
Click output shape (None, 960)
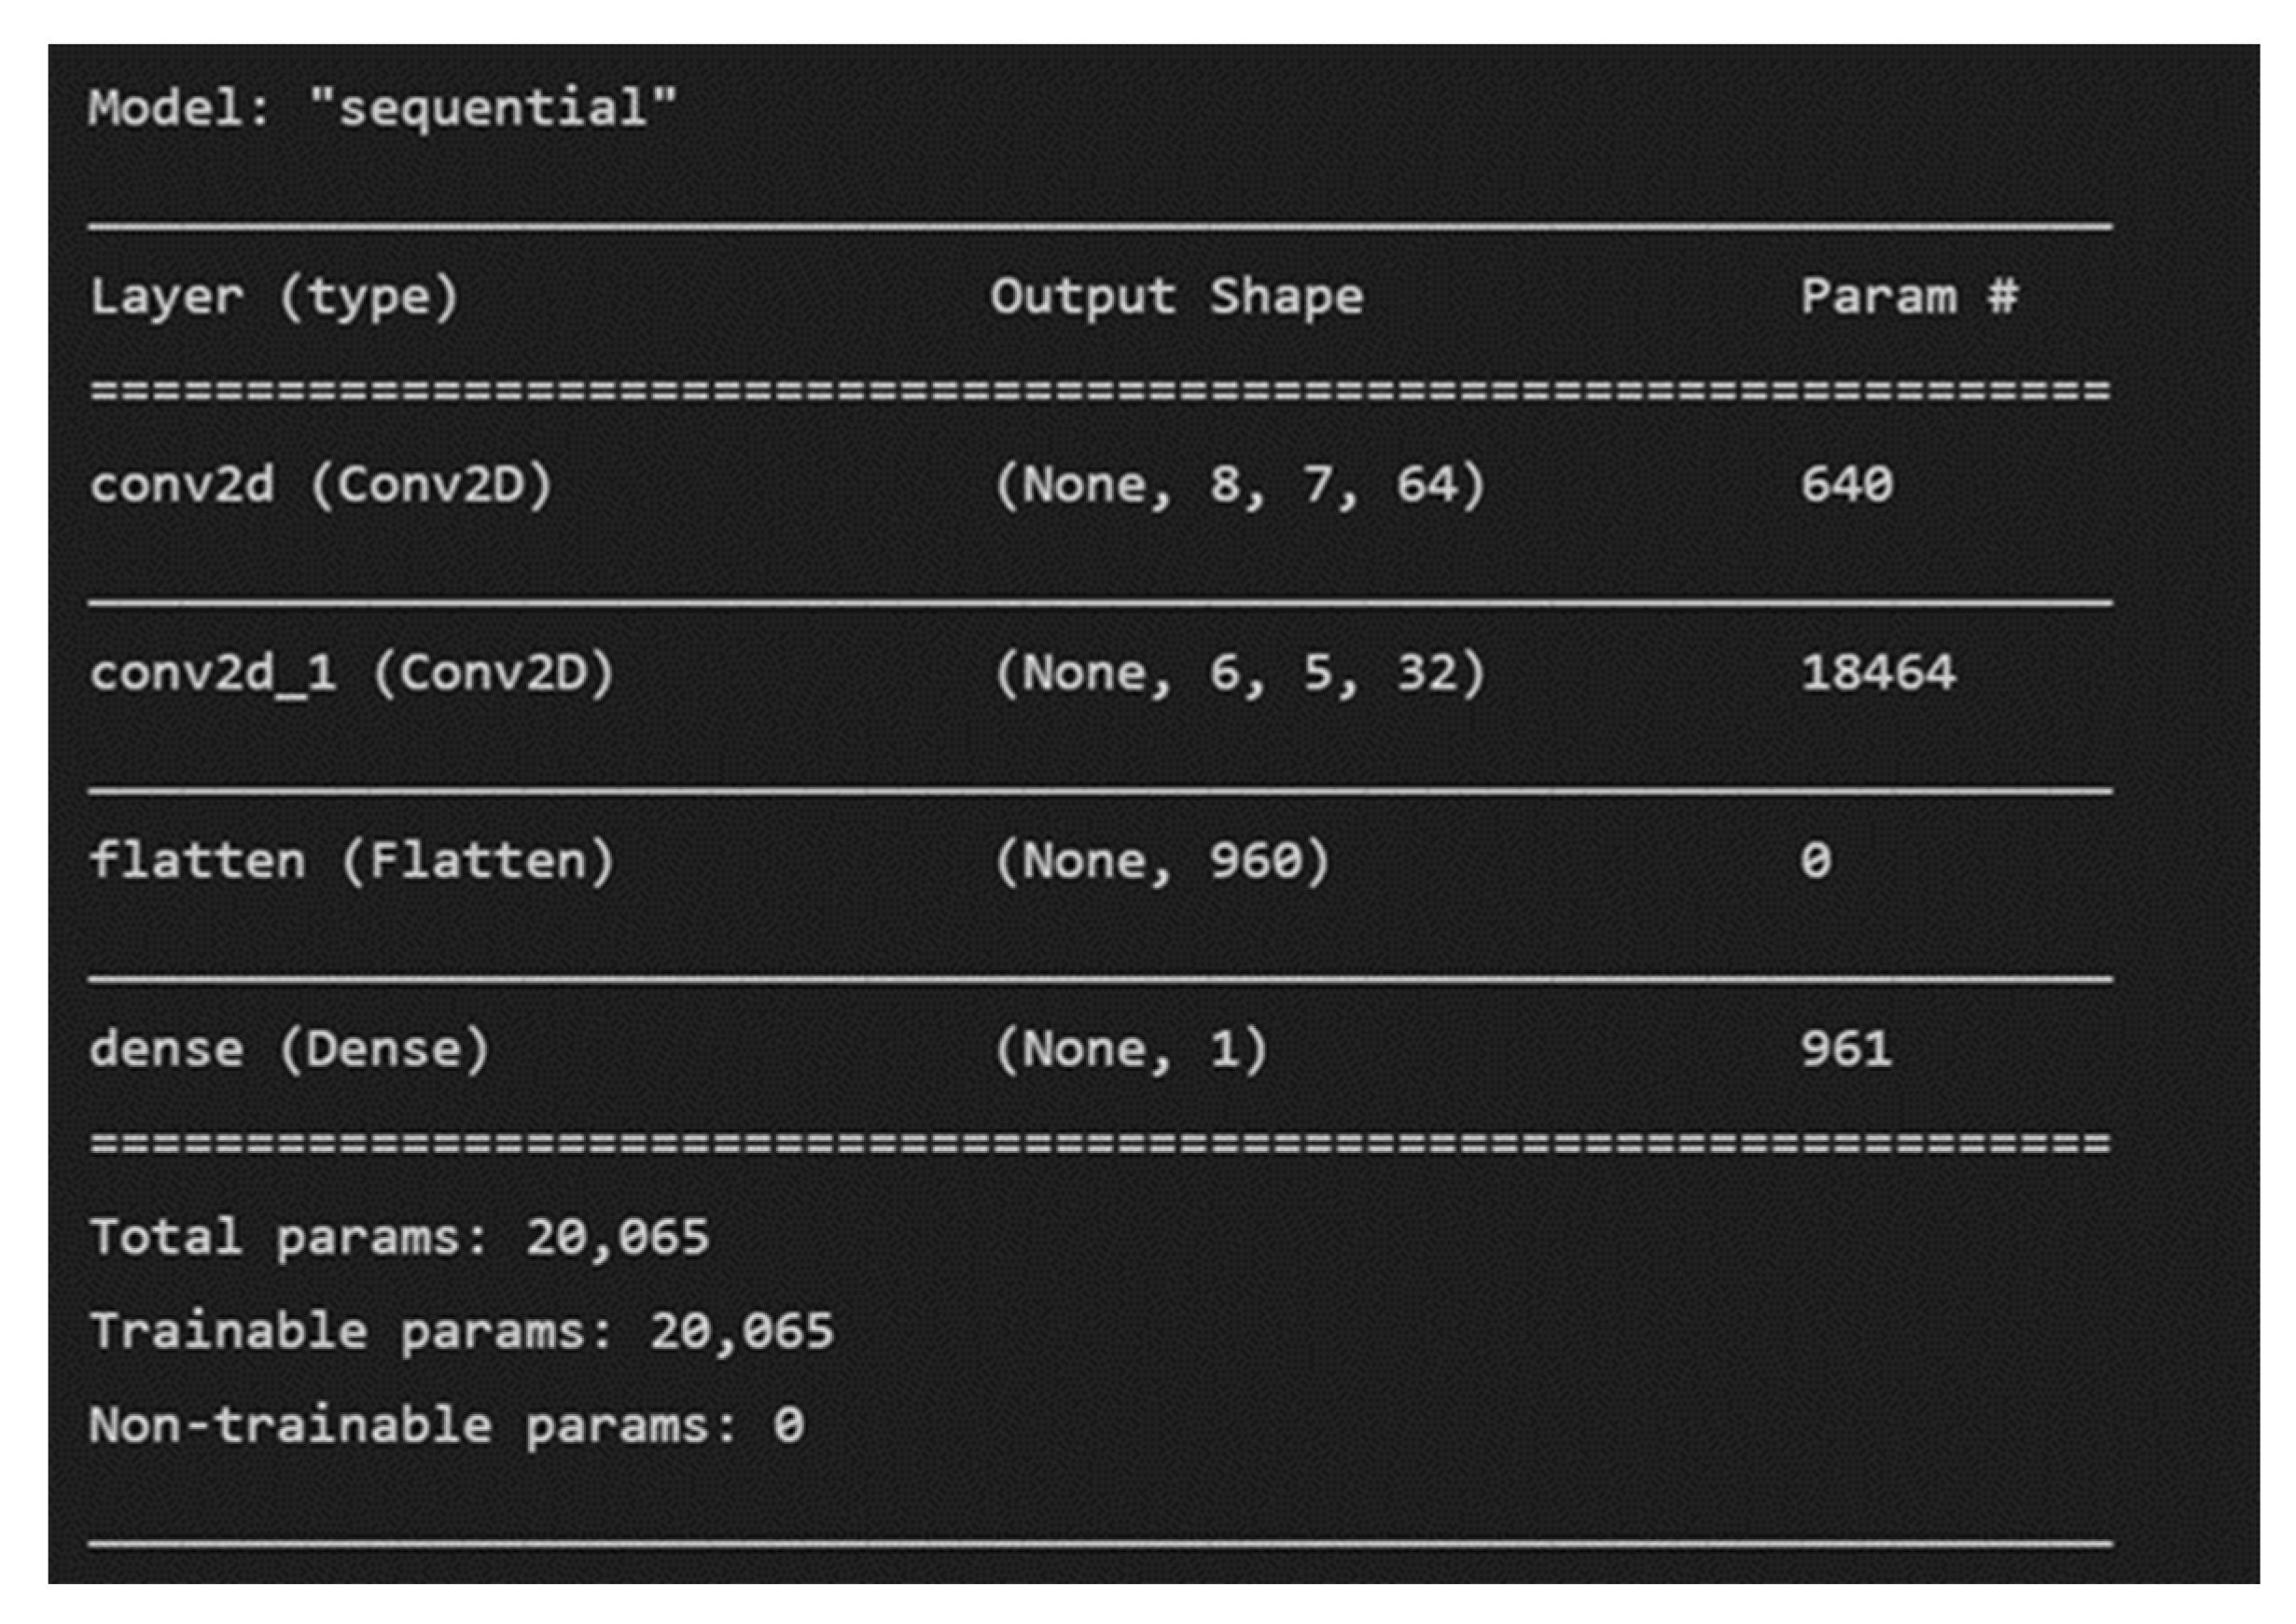1162,861
